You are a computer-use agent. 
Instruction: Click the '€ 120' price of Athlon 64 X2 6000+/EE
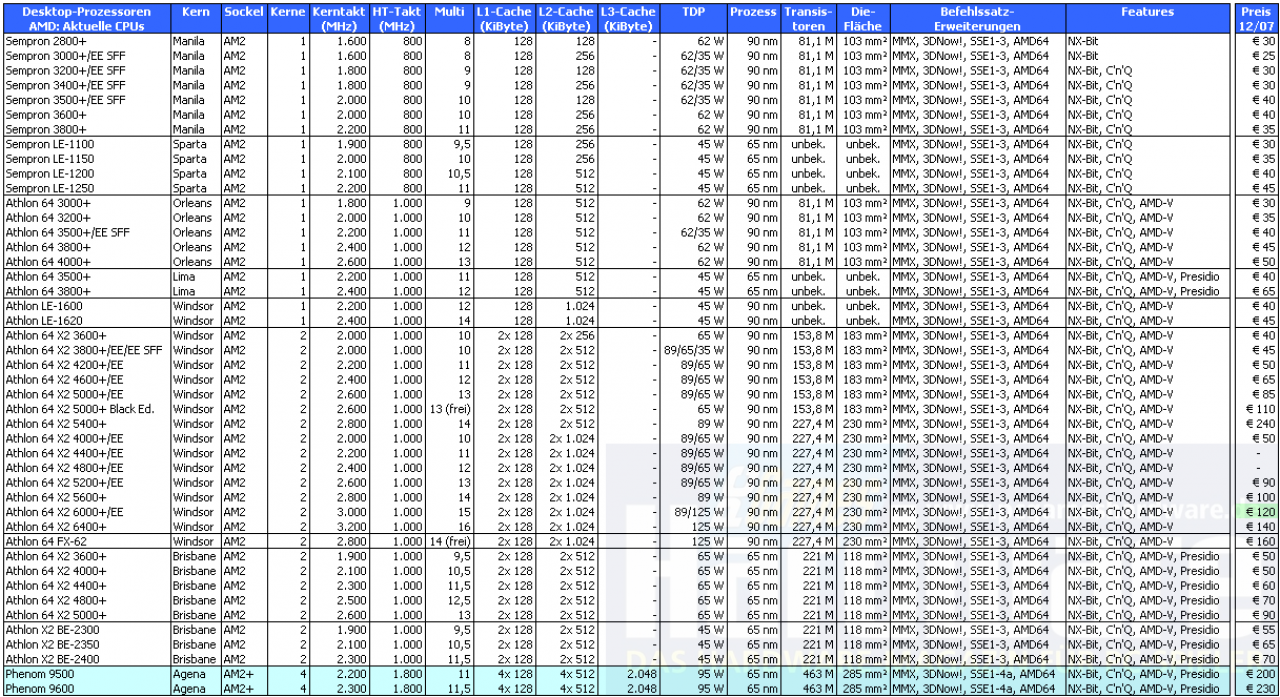click(1261, 512)
